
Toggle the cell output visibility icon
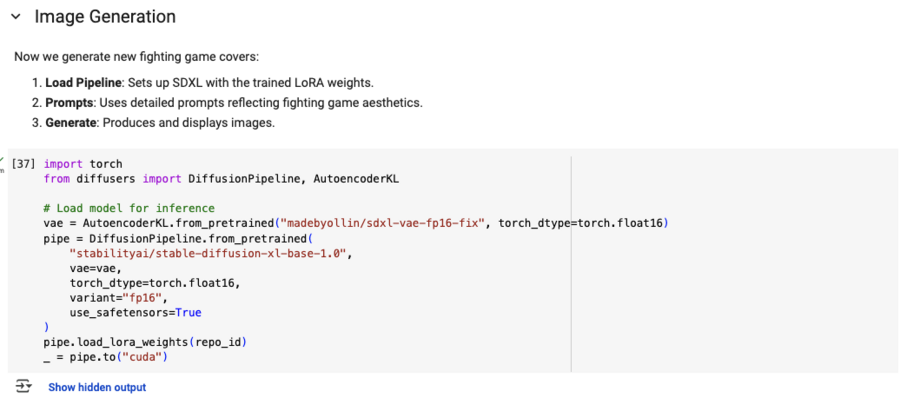(22, 386)
